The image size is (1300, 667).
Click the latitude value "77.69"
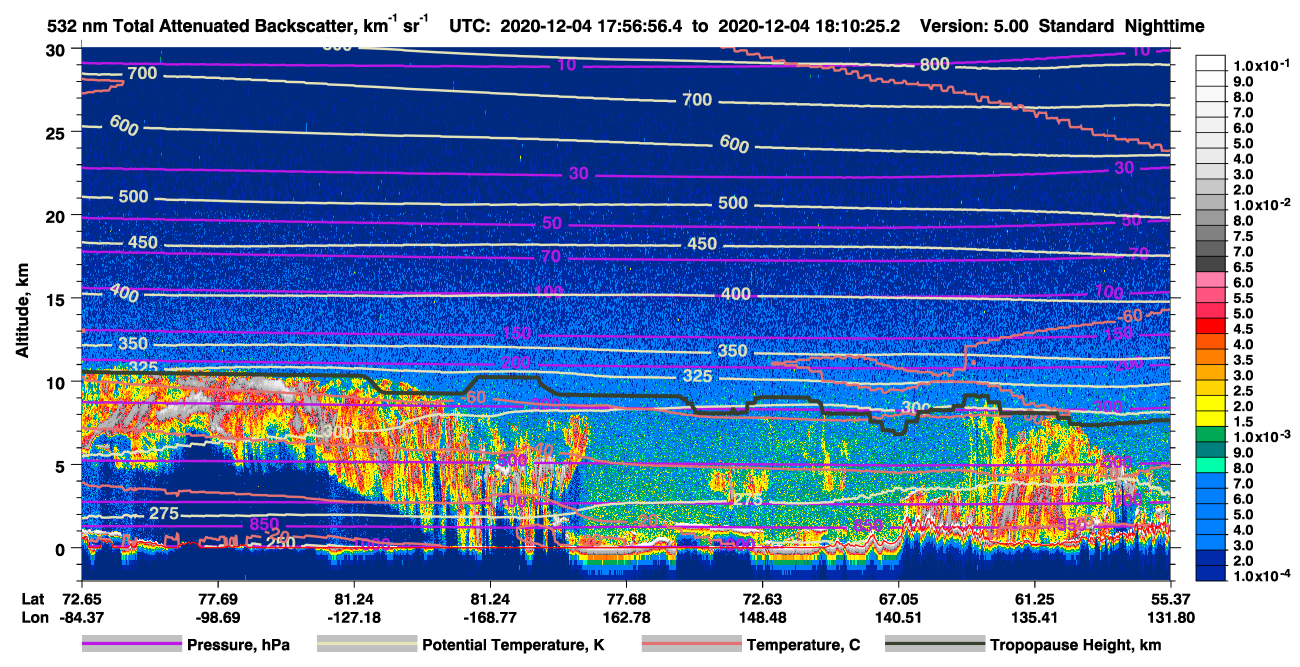pos(217,598)
